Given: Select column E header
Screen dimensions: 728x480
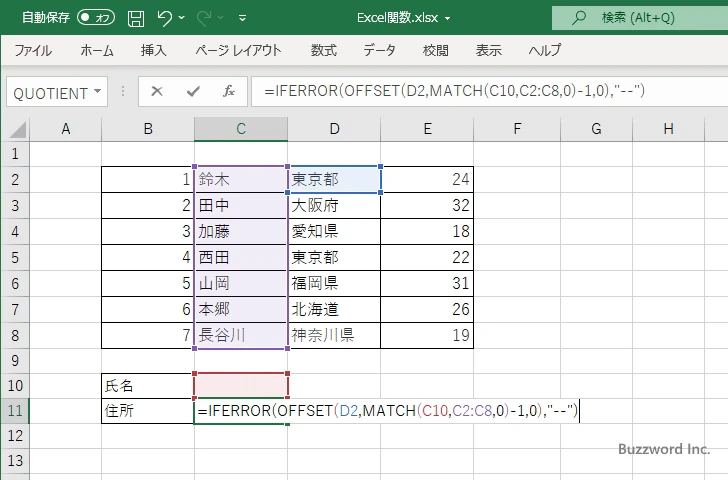Looking at the screenshot, I should click(x=427, y=129).
